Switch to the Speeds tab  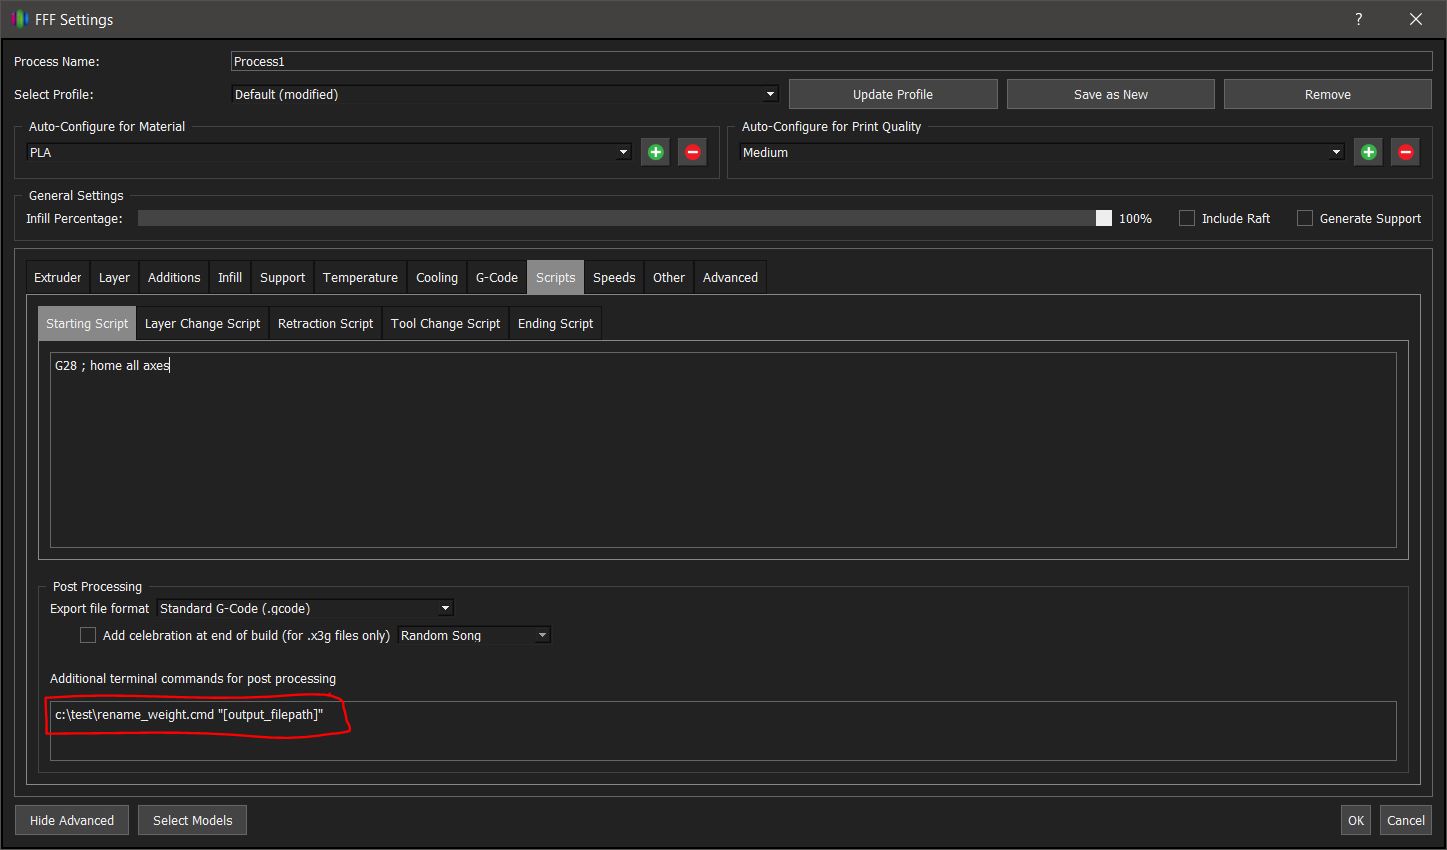[x=614, y=277]
